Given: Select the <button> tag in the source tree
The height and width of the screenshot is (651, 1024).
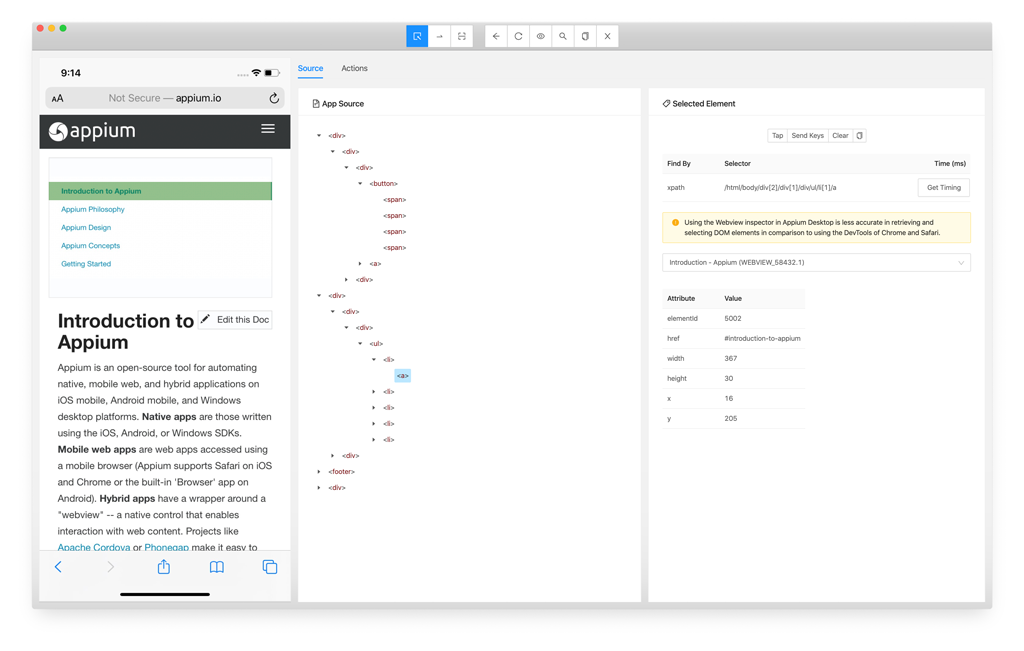Looking at the screenshot, I should (383, 183).
